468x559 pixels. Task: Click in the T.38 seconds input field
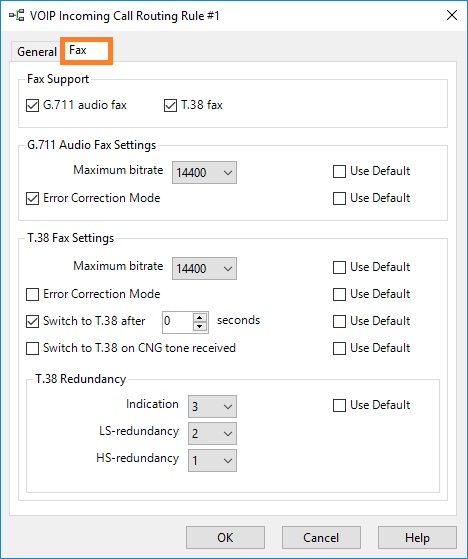coord(178,322)
